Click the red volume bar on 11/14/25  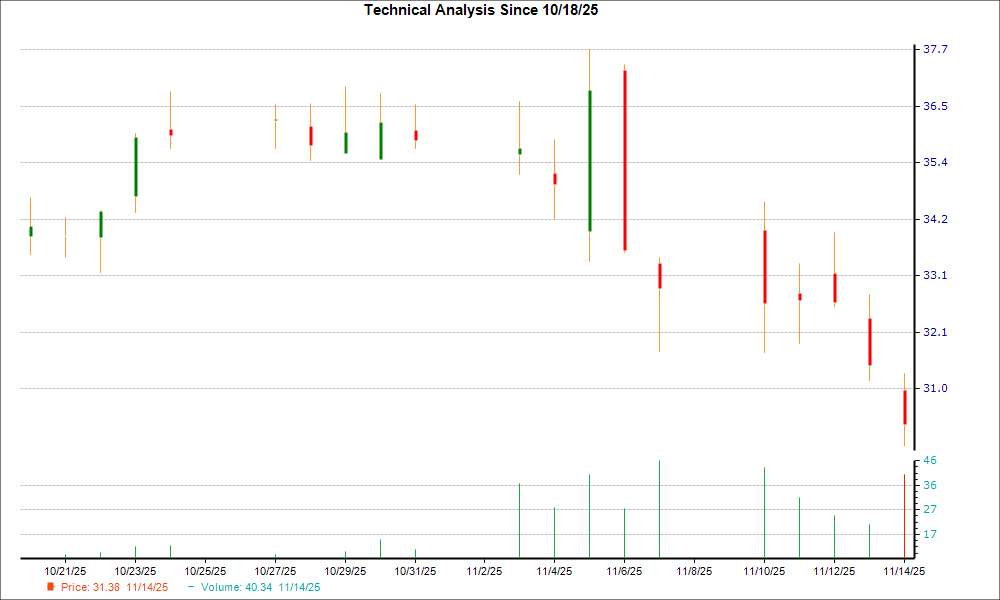[905, 510]
